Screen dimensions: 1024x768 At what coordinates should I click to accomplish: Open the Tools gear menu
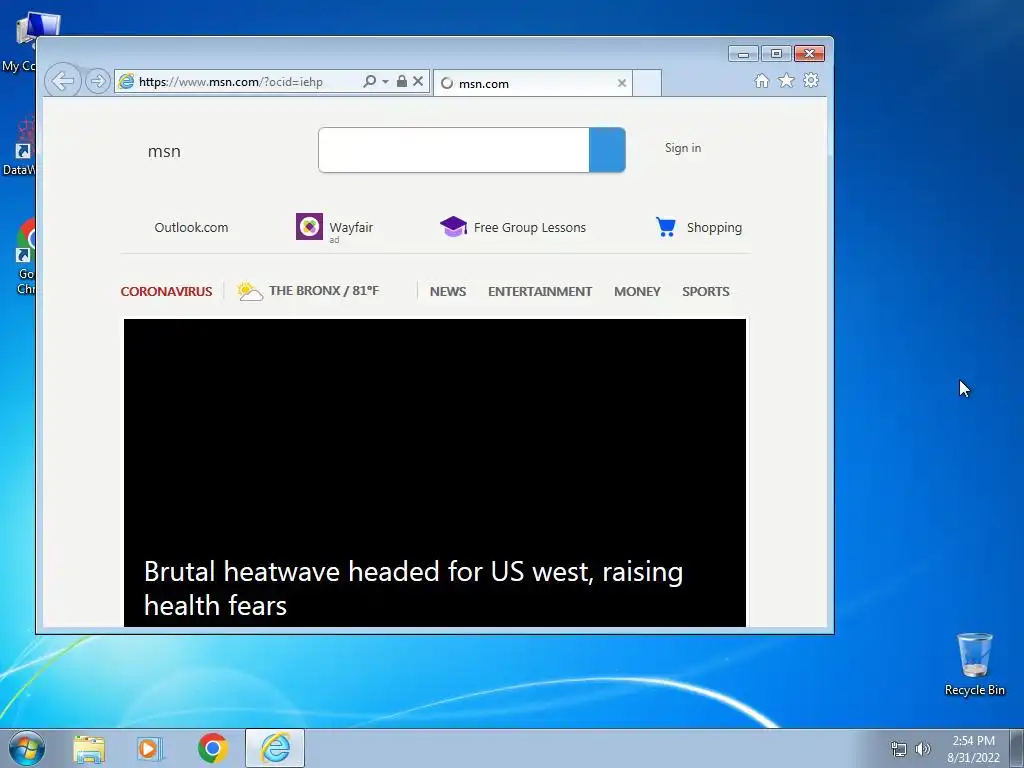811,80
